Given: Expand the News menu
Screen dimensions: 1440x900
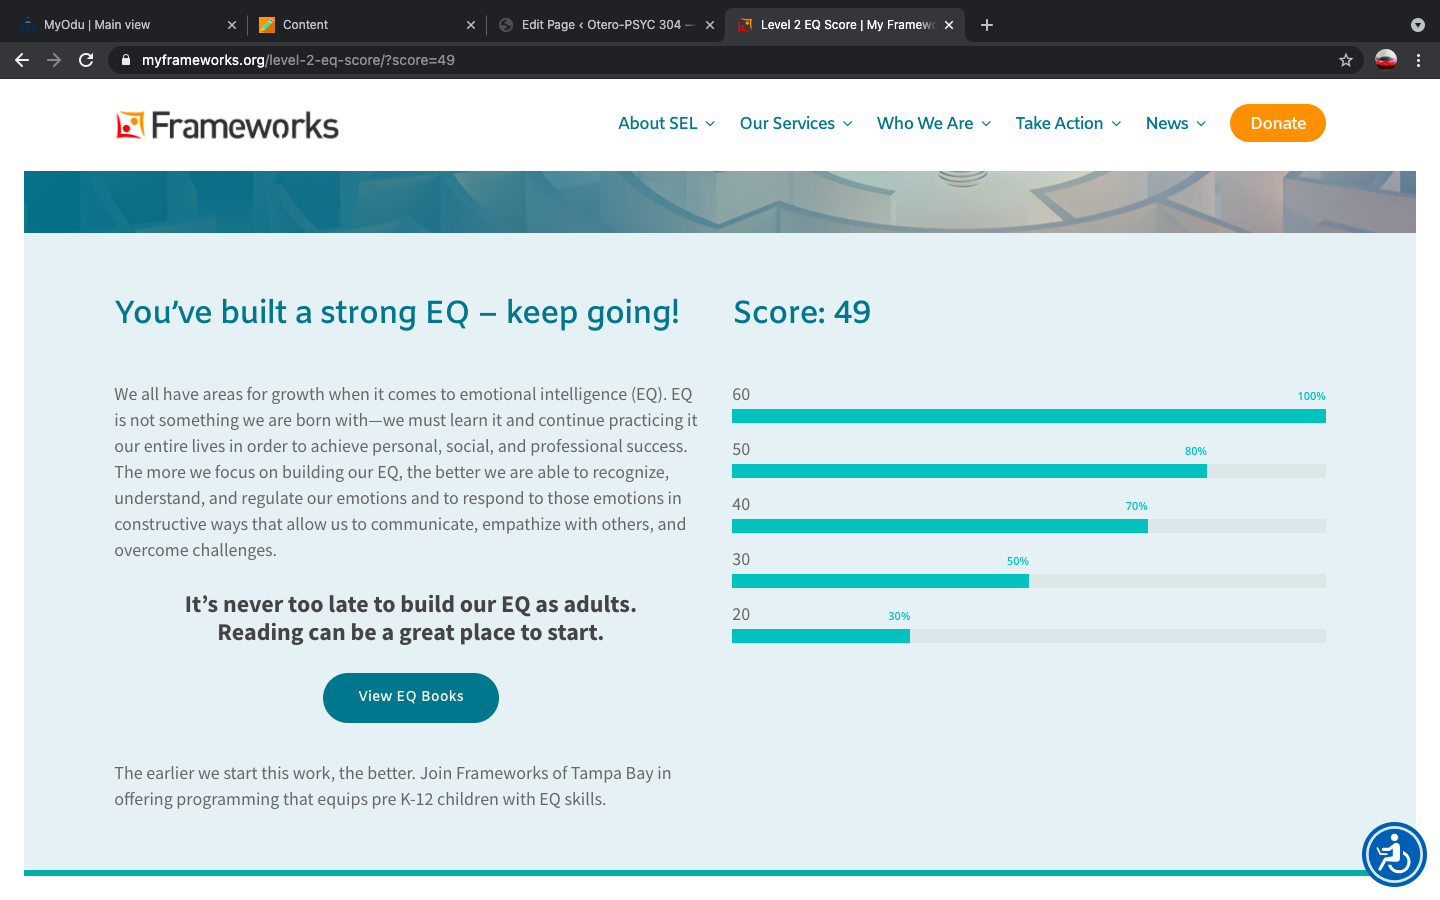Looking at the screenshot, I should coord(1176,123).
